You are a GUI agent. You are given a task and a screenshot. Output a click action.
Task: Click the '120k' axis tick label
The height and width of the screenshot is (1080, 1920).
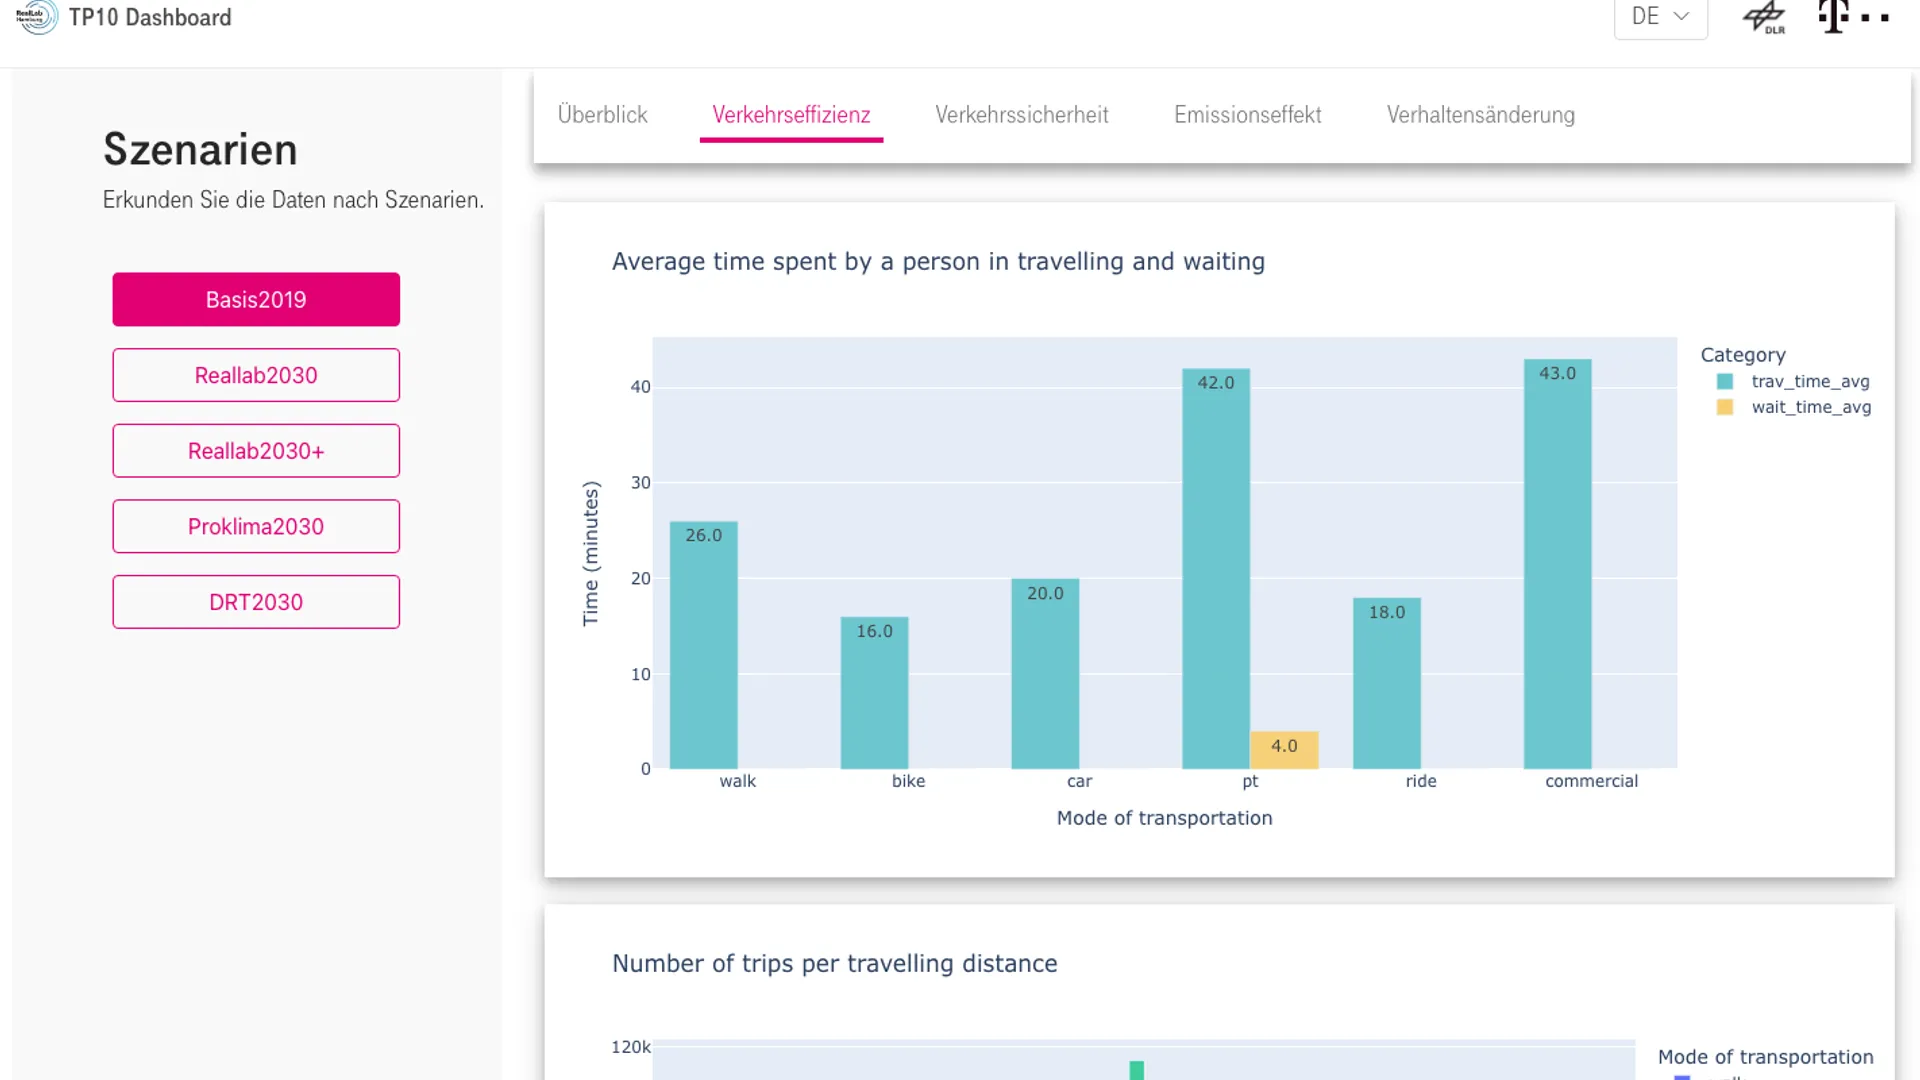click(x=631, y=1047)
